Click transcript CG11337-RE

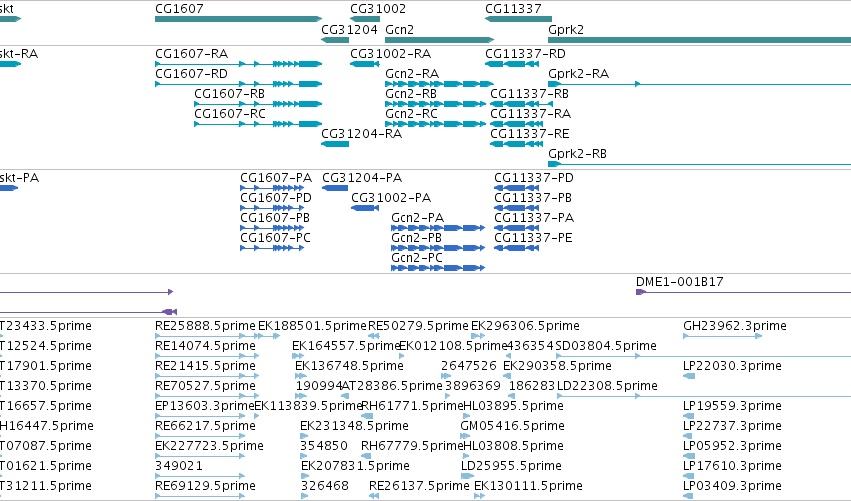(x=516, y=144)
